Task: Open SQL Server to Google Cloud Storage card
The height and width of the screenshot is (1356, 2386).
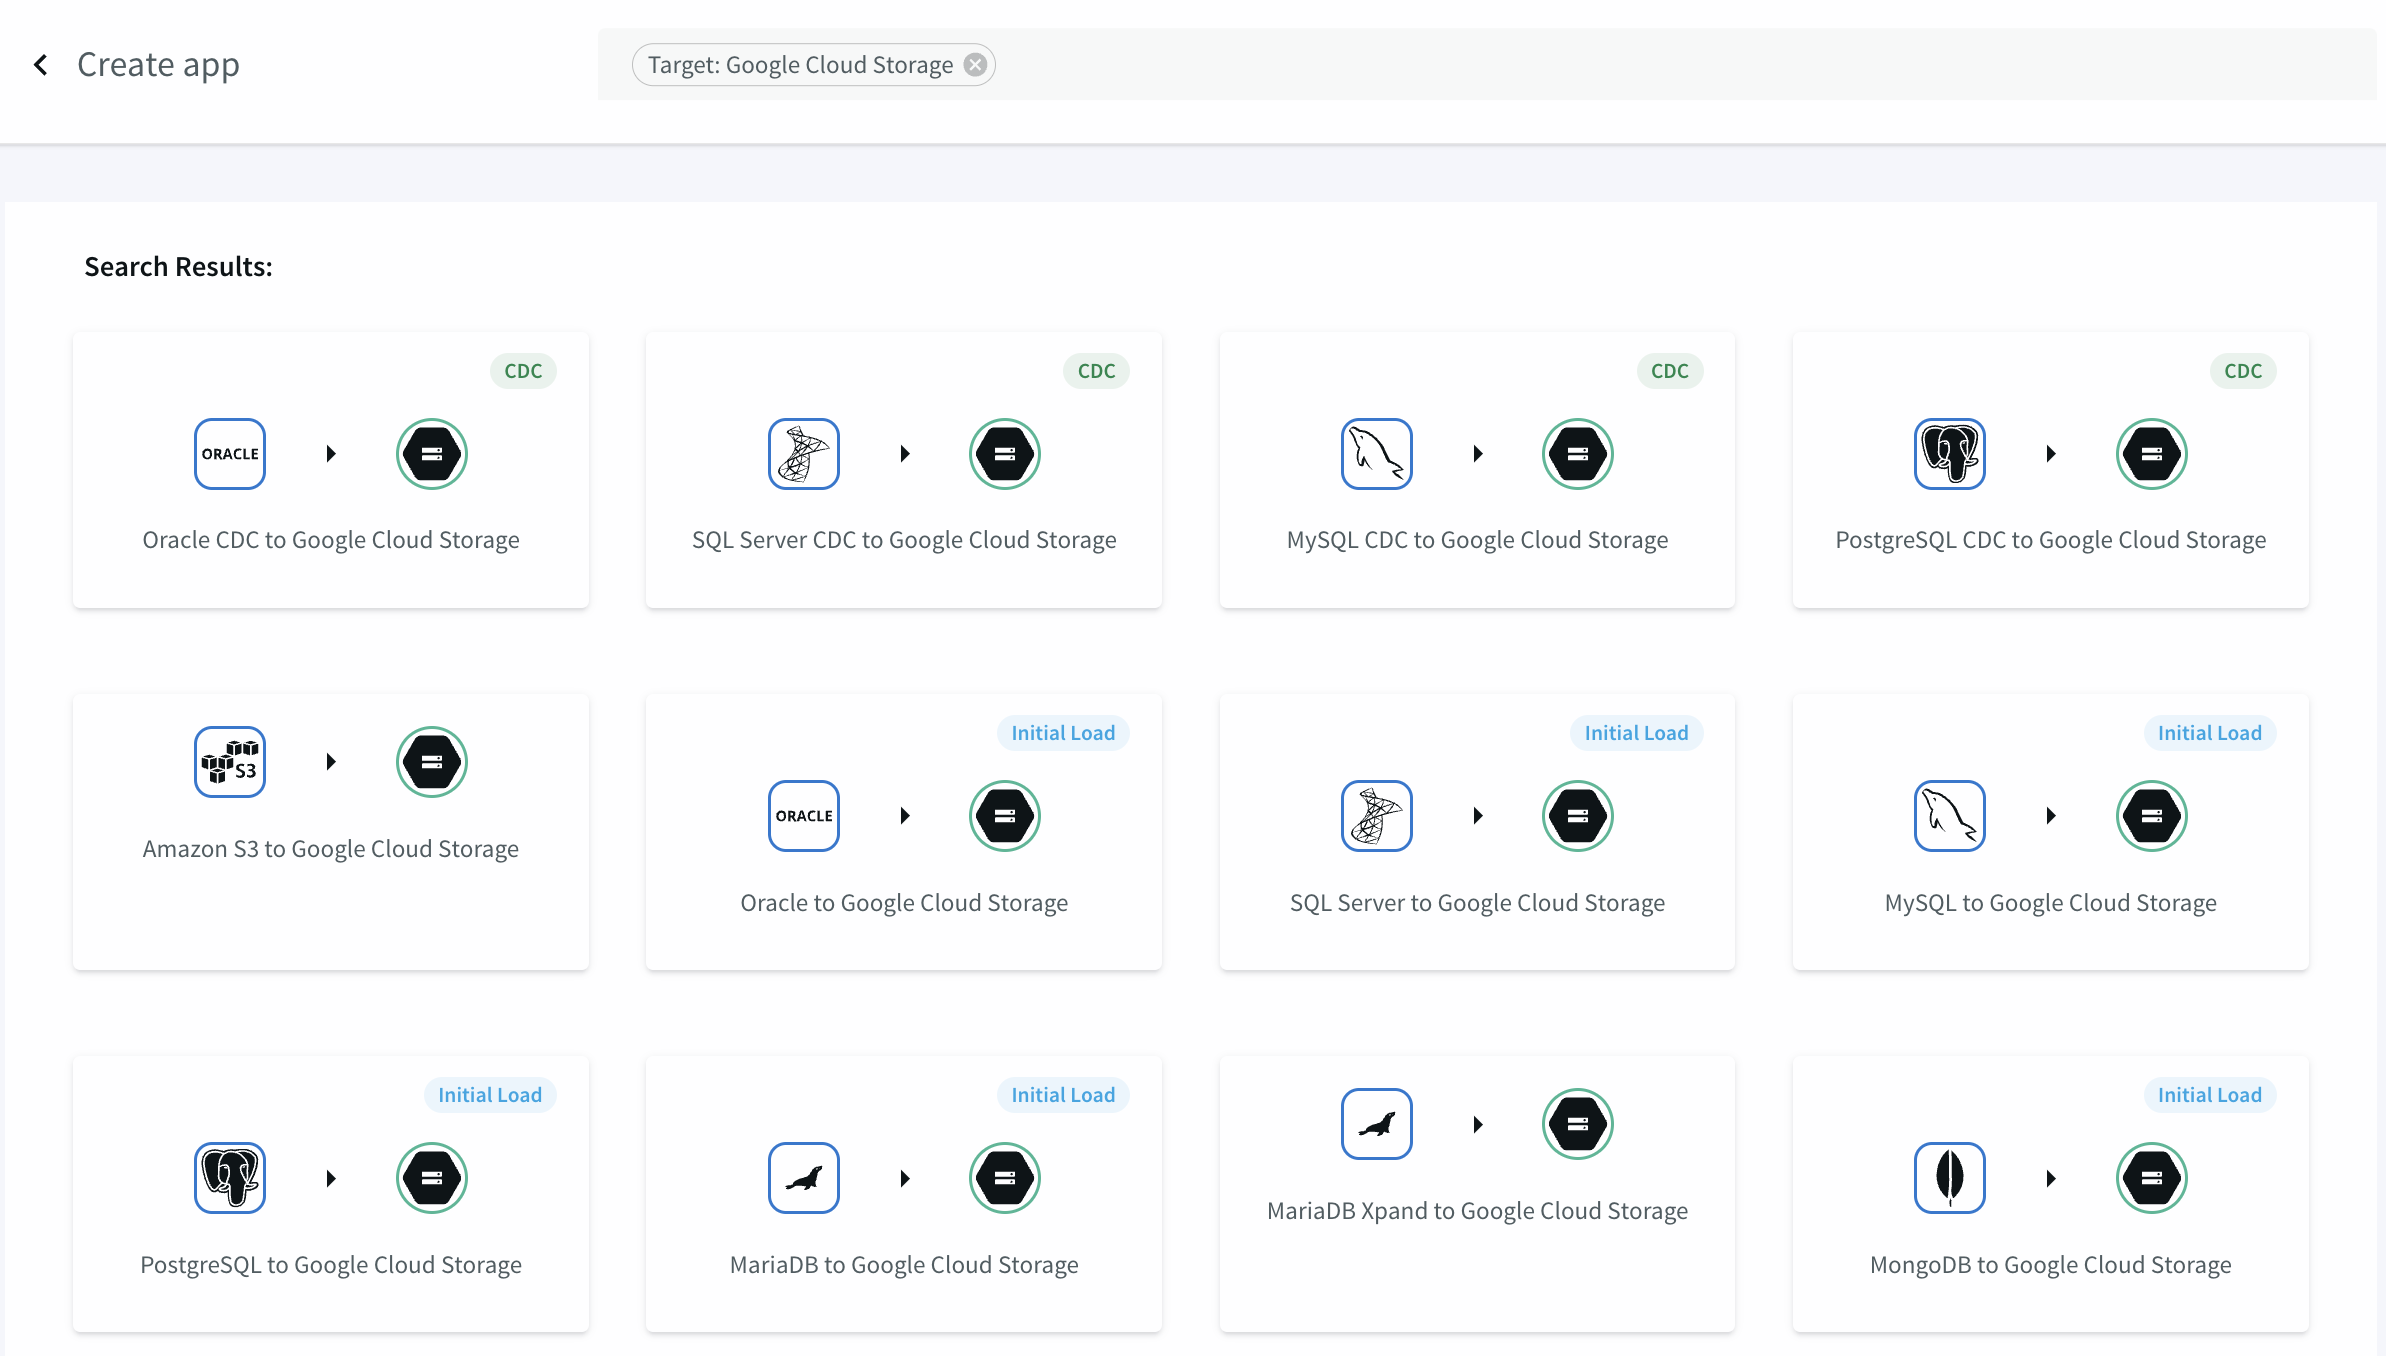Action: 1477,903
